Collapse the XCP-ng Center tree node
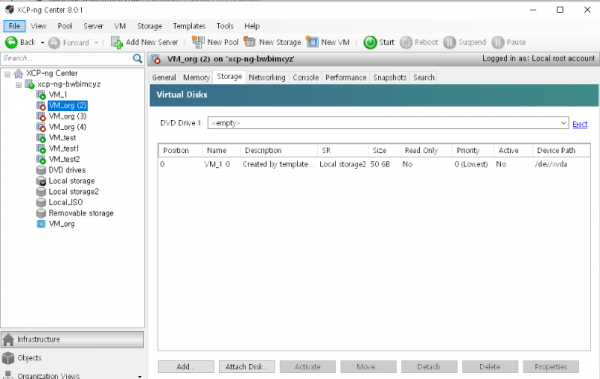This screenshot has width=600, height=379. coord(7,74)
